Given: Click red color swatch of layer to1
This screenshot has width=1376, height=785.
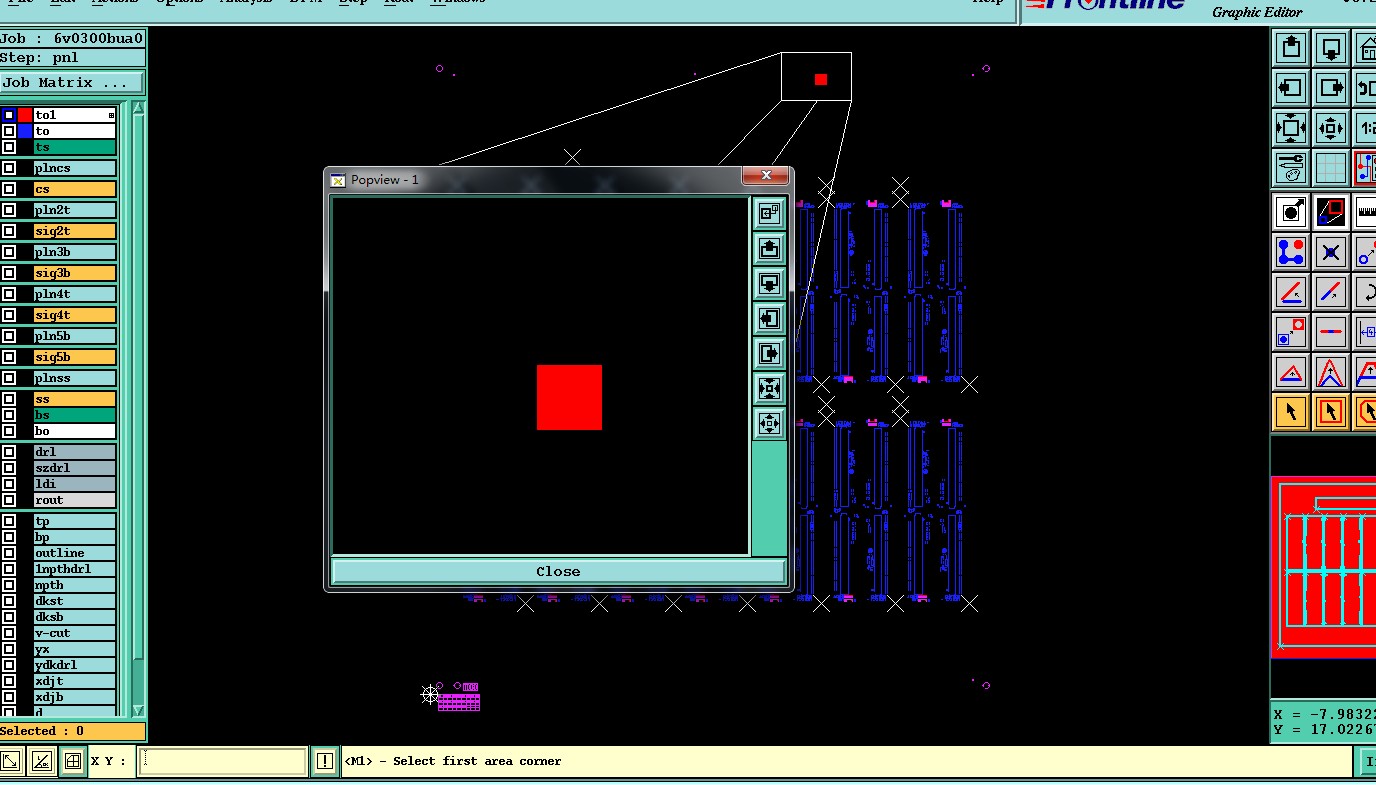Looking at the screenshot, I should click(x=25, y=115).
